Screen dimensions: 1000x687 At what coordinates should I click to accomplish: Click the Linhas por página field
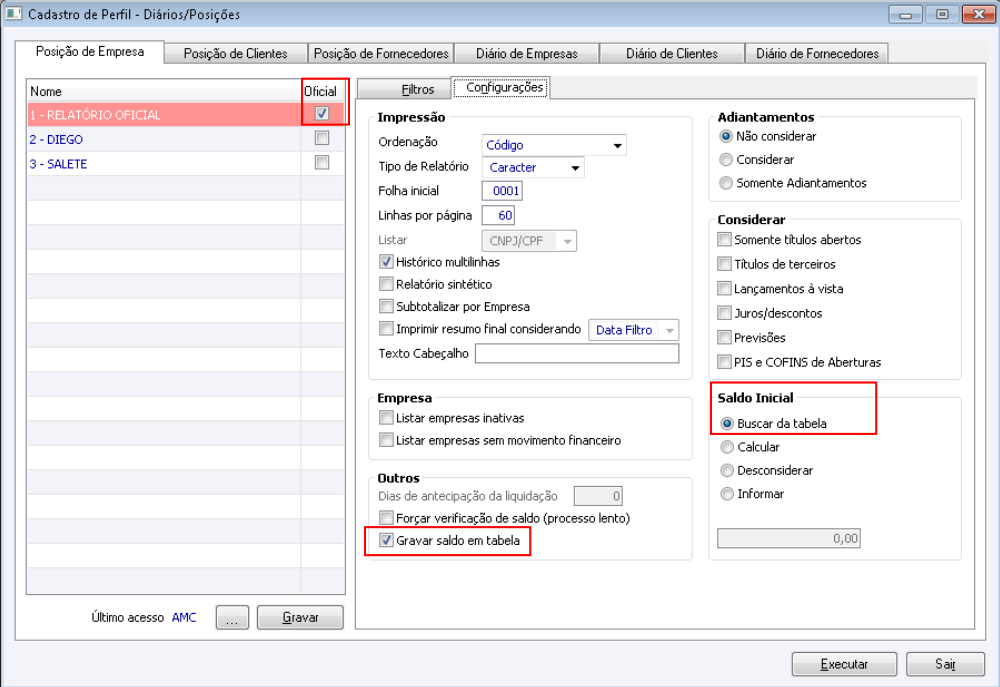pos(498,215)
